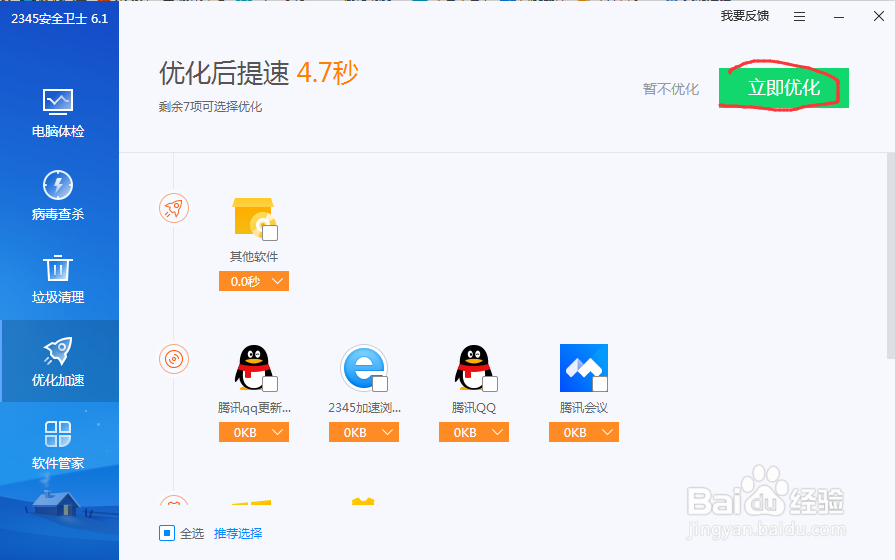
Task: Click the 腾讯qq更新 penguin icon
Action: click(254, 368)
